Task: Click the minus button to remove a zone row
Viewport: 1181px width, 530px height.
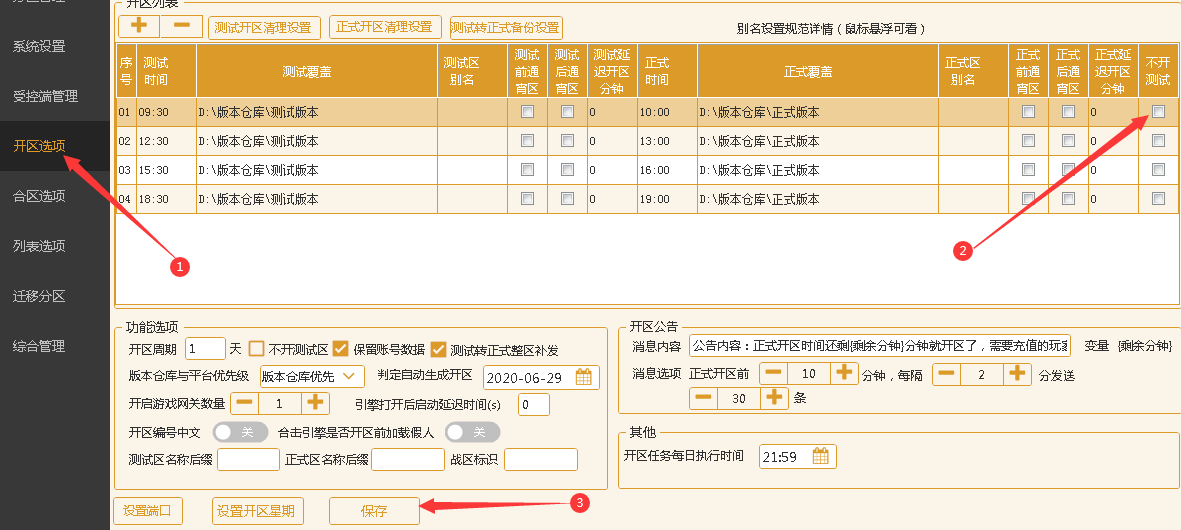Action: click(181, 27)
